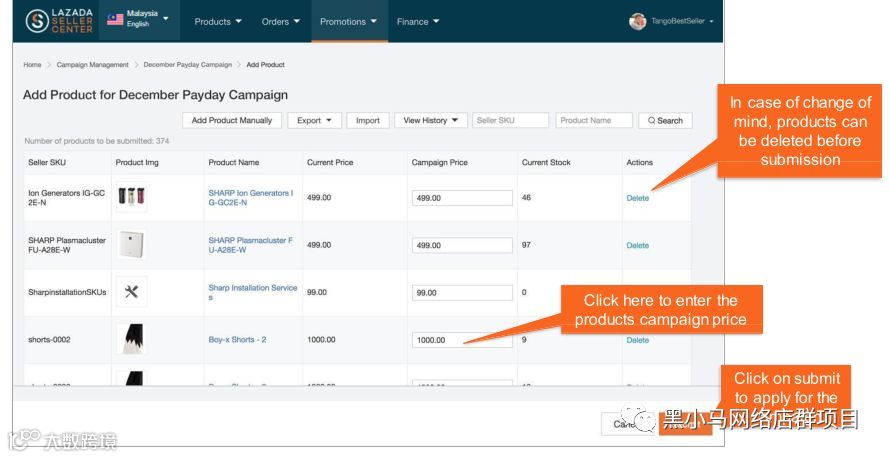Expand the Export dropdown button
Viewport: 889px width, 458px height.
315,121
